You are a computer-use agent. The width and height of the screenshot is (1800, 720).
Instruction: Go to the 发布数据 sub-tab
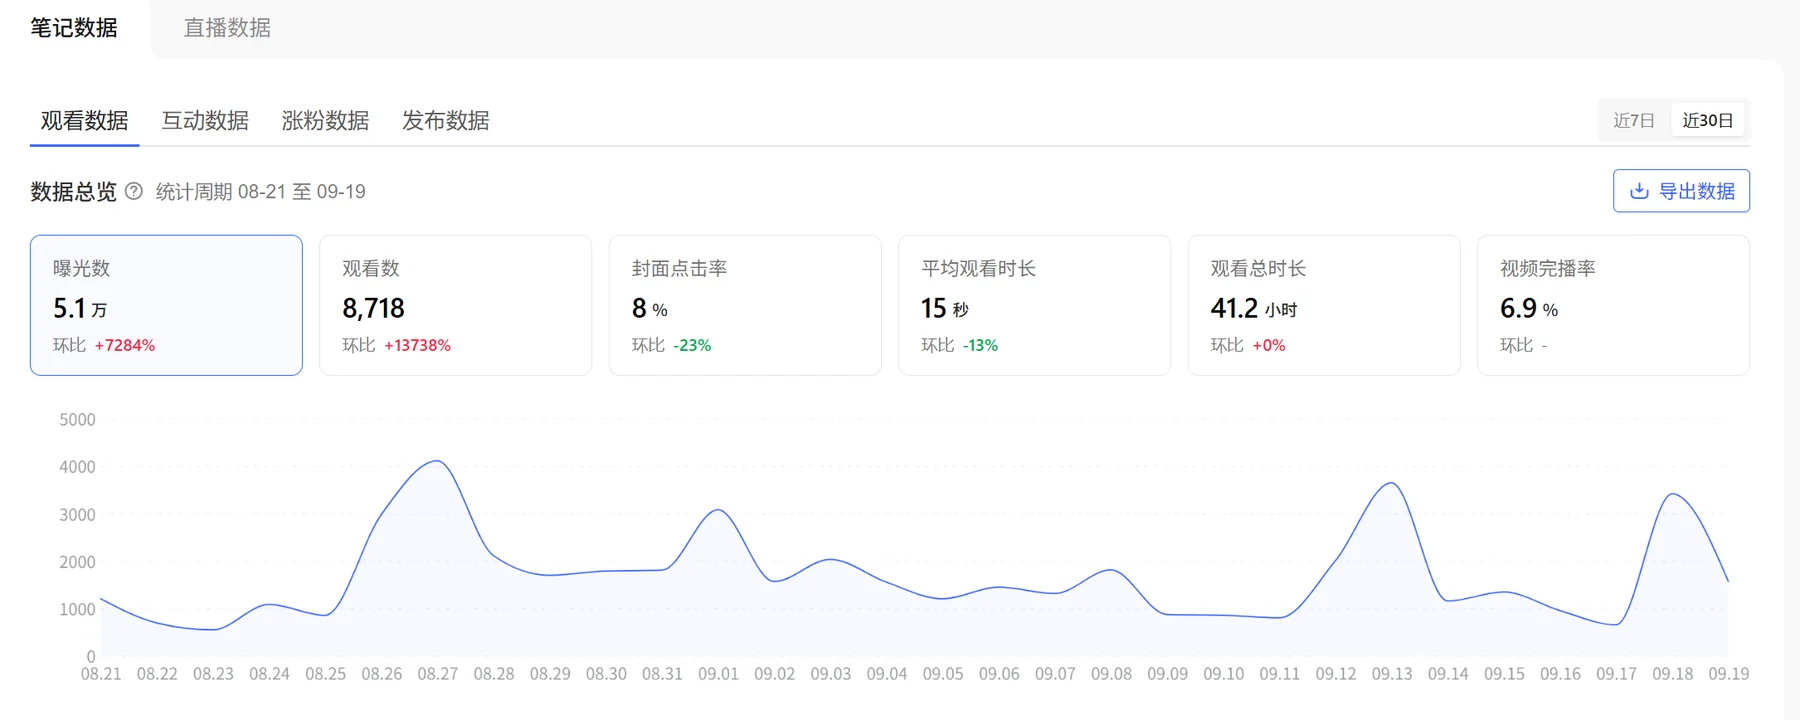445,121
